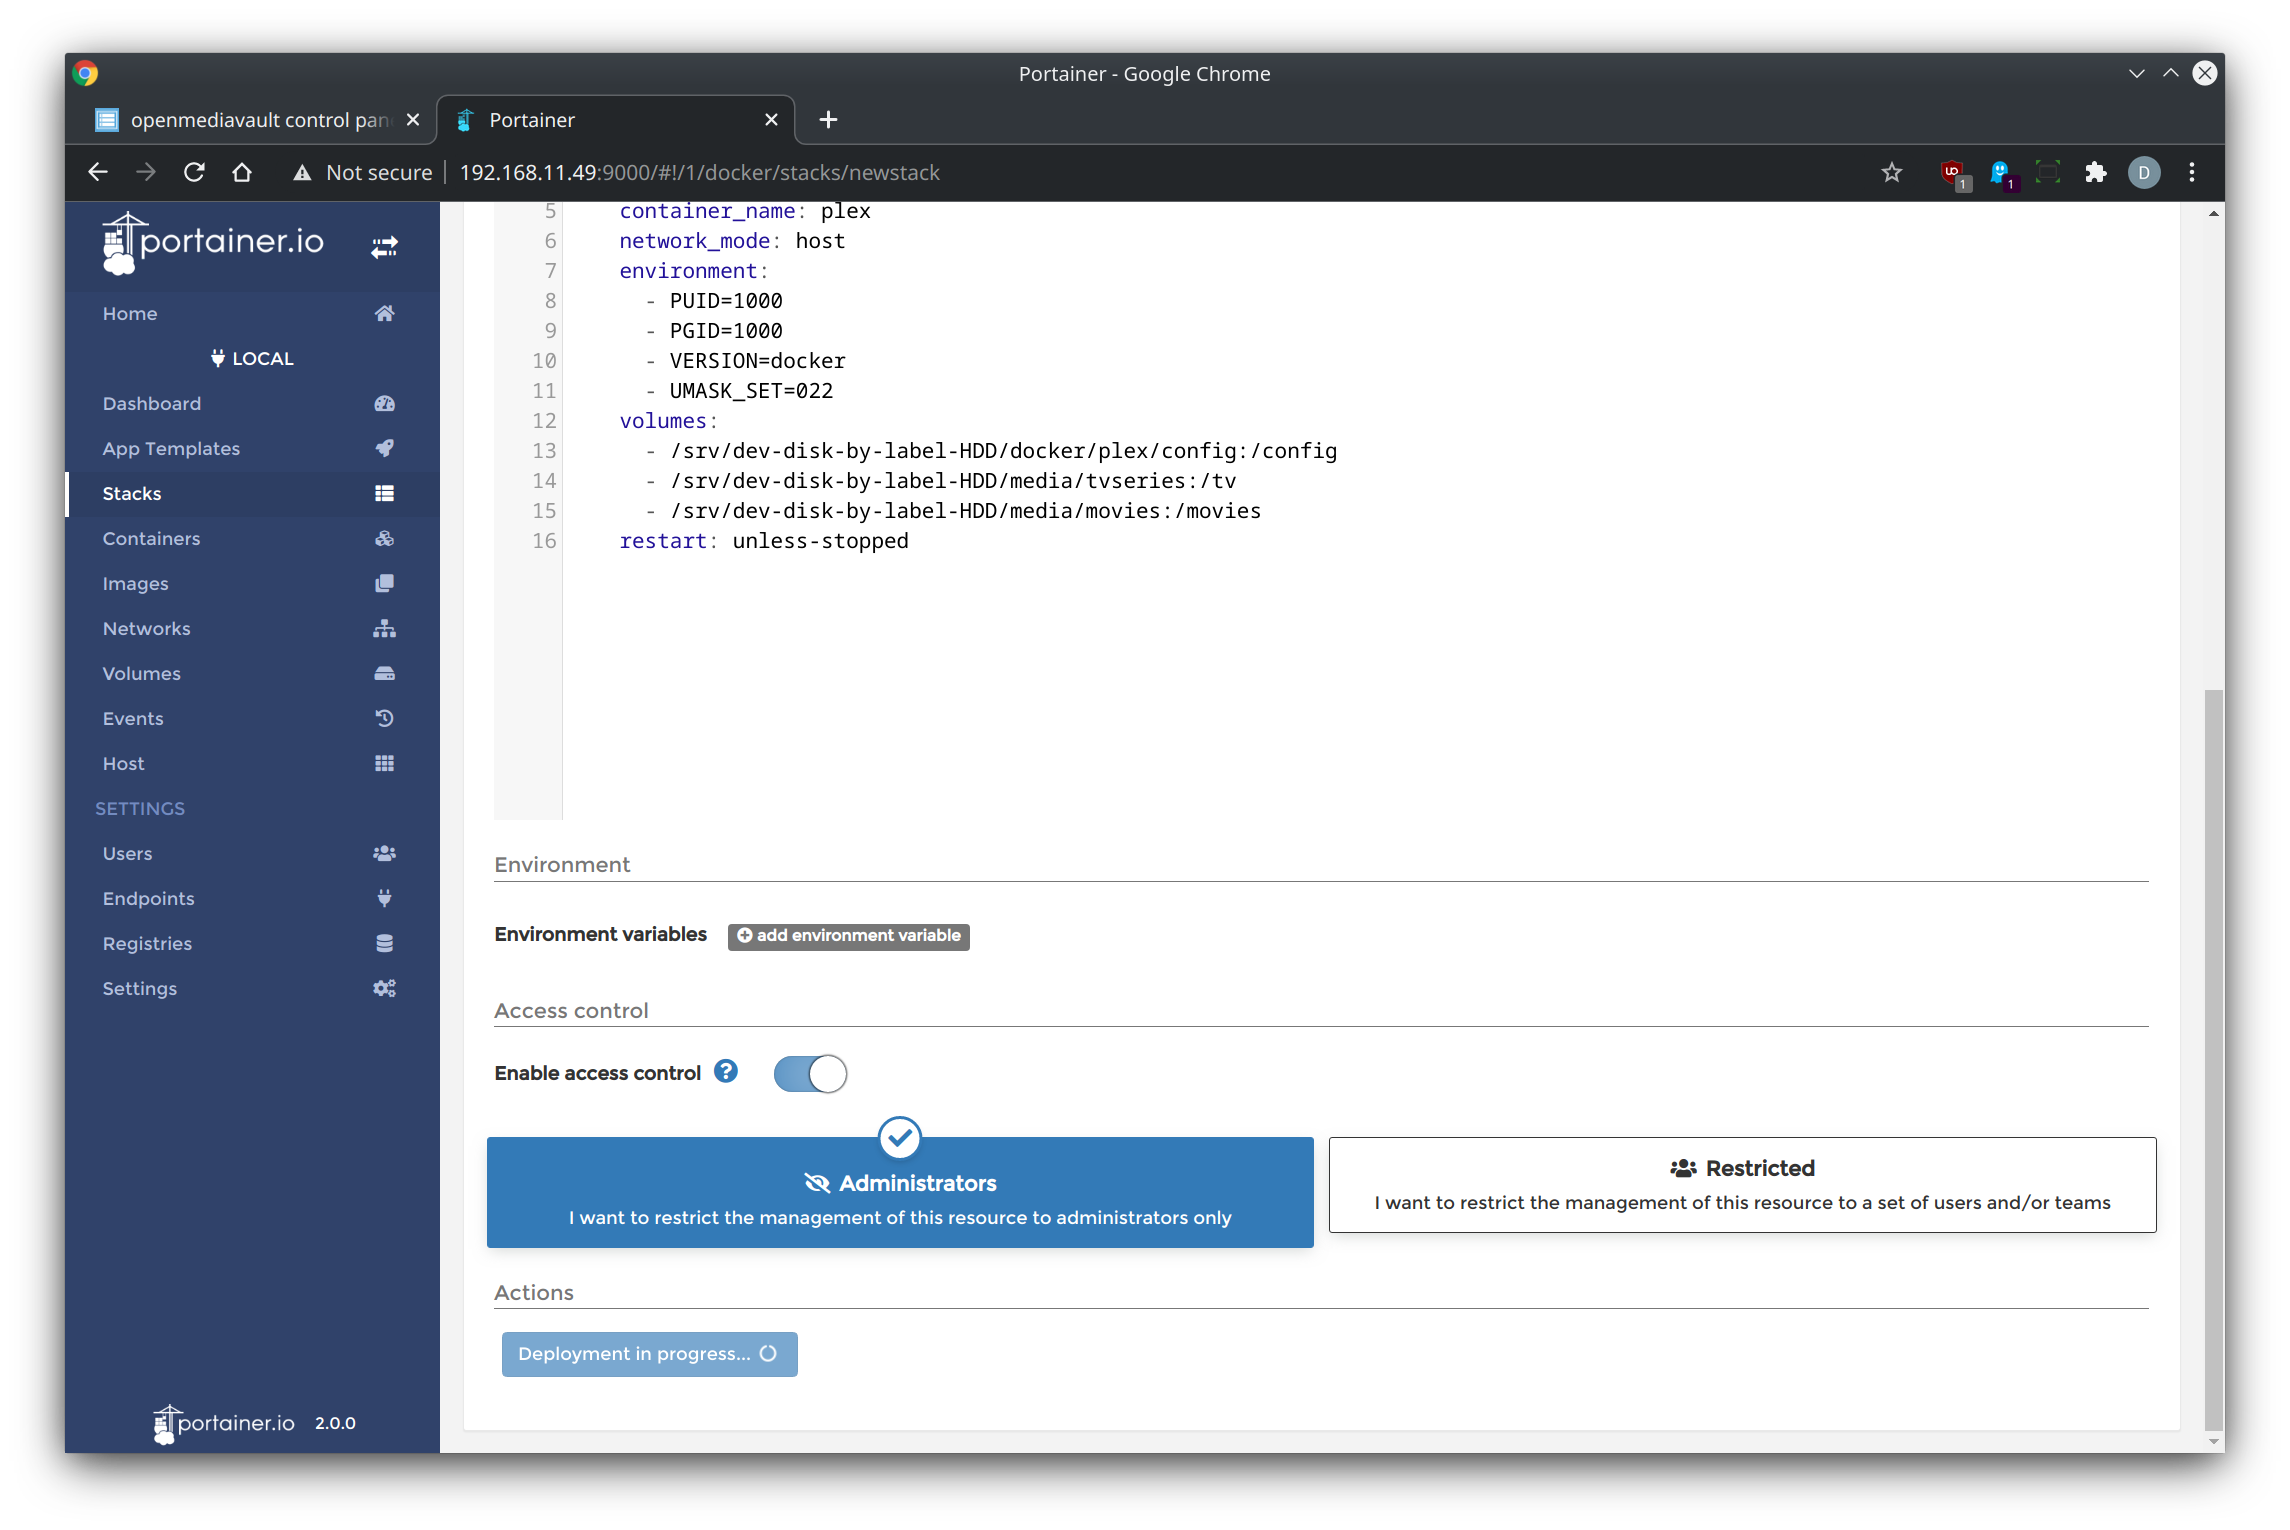Choose the Restricted access option
This screenshot has width=2290, height=1530.
pos(1742,1185)
